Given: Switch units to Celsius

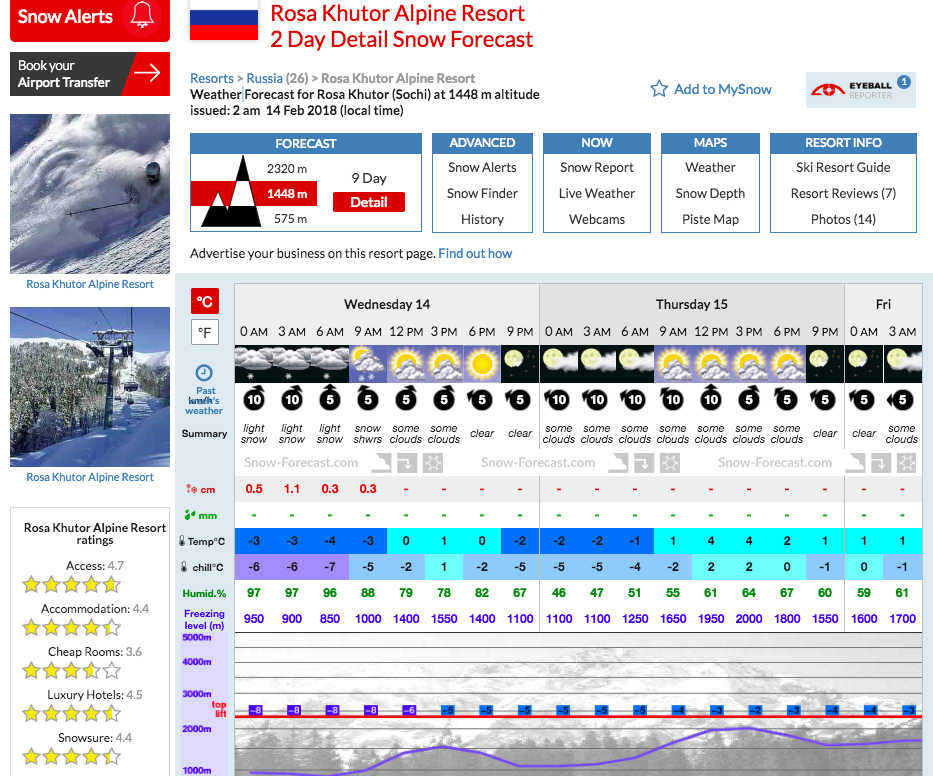Looking at the screenshot, I should pos(205,302).
